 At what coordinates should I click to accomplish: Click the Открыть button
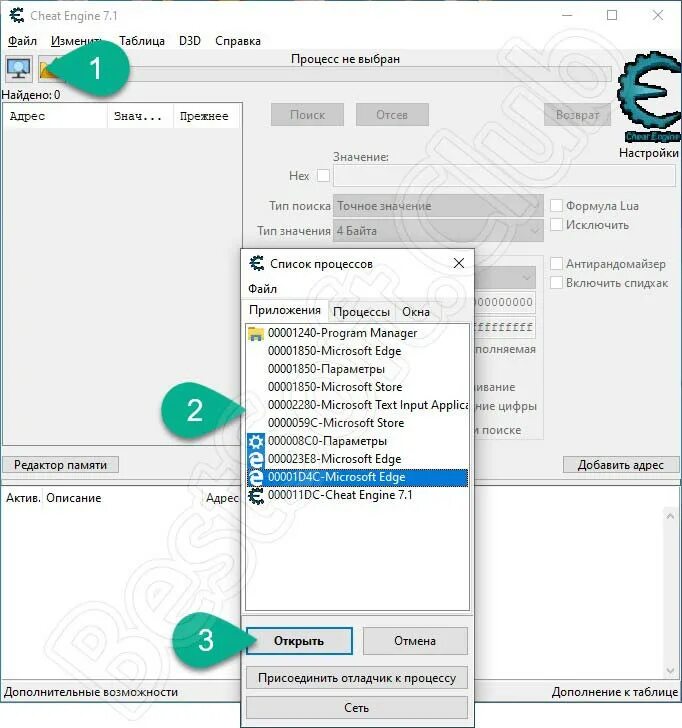coord(299,641)
